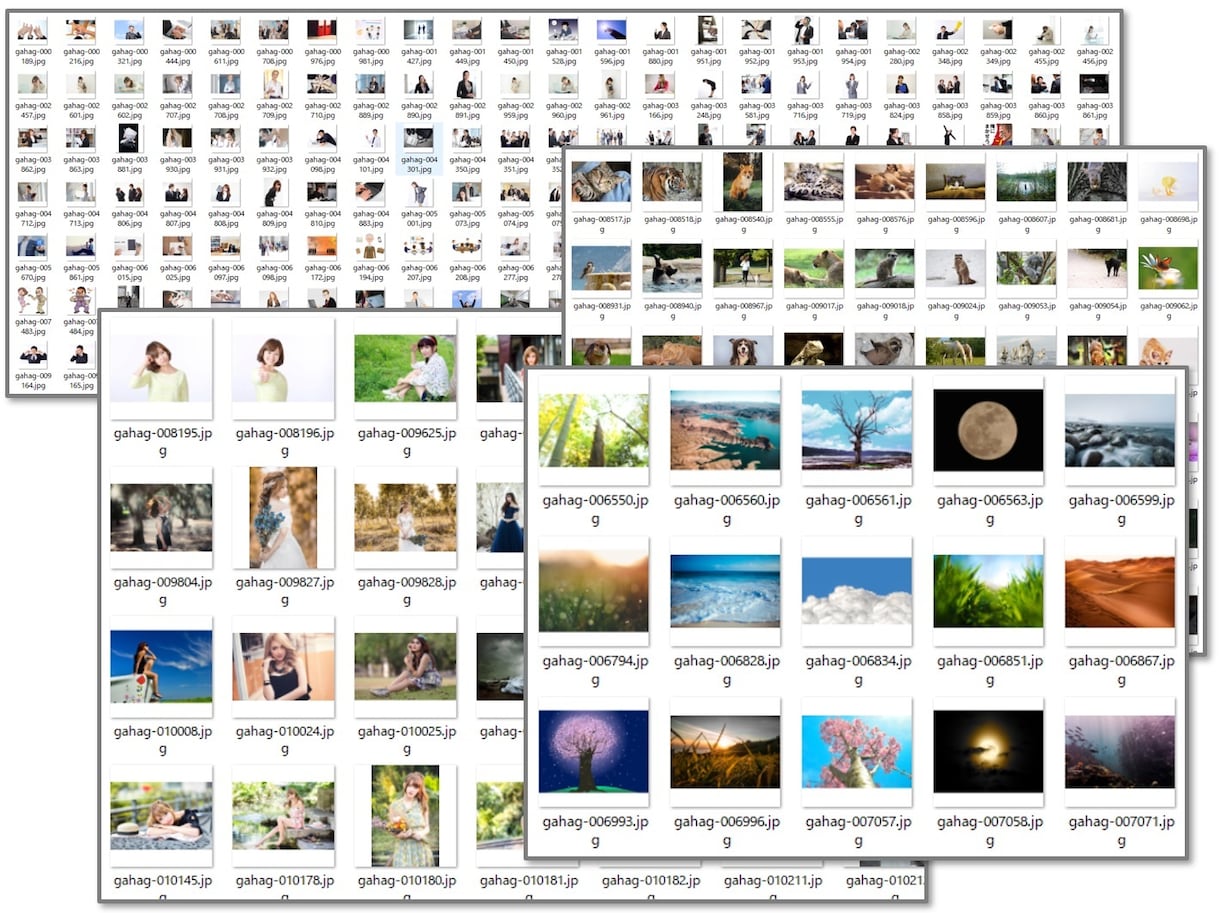Select gahag-002457.jpg in back window
Image resolution: width=1220 pixels, height=913 pixels.
click(33, 95)
